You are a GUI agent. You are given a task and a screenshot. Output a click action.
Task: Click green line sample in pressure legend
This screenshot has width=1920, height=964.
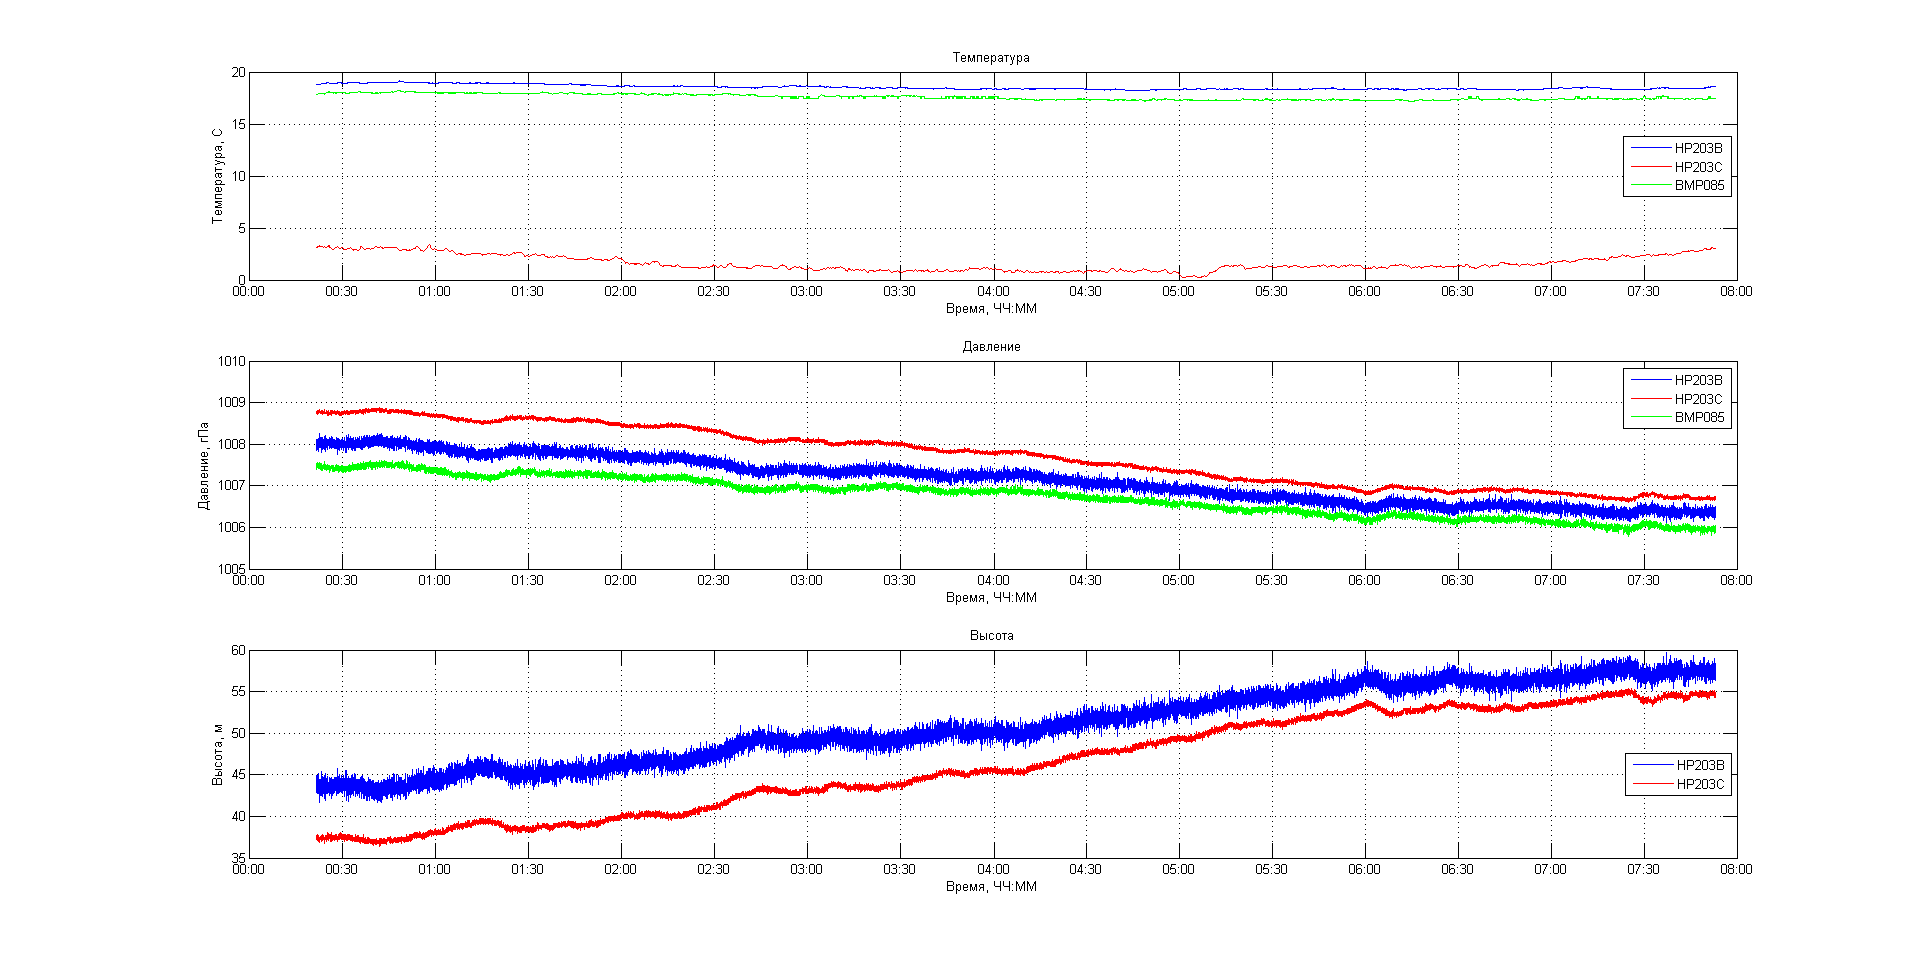pyautogui.click(x=1651, y=417)
